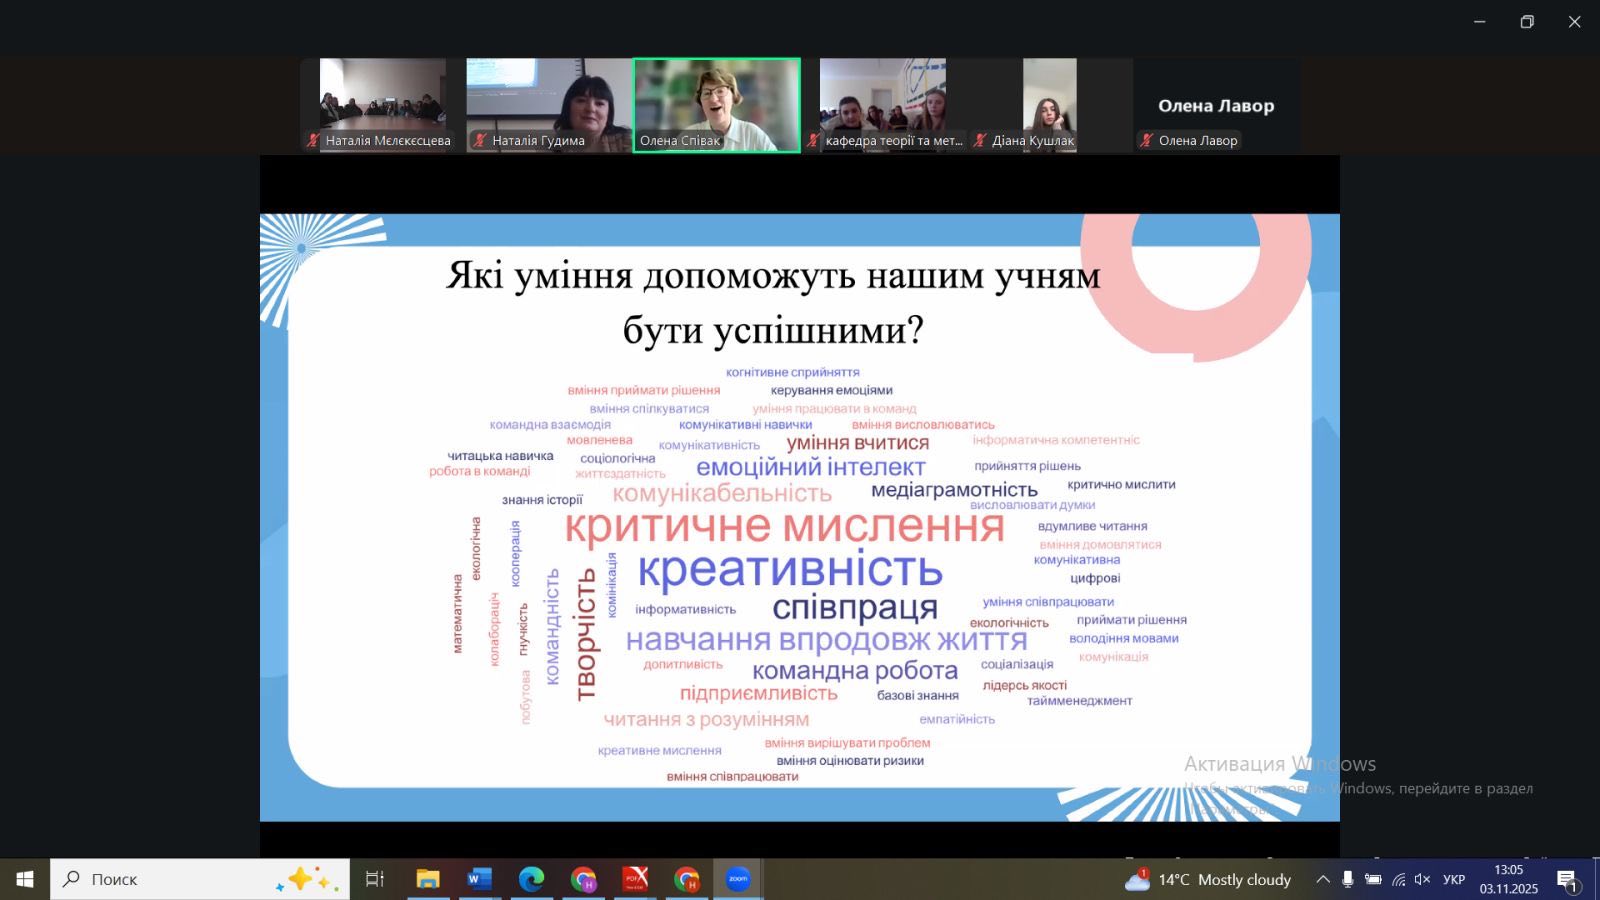Click the Поиск search box
The height and width of the screenshot is (900, 1600).
(x=200, y=879)
